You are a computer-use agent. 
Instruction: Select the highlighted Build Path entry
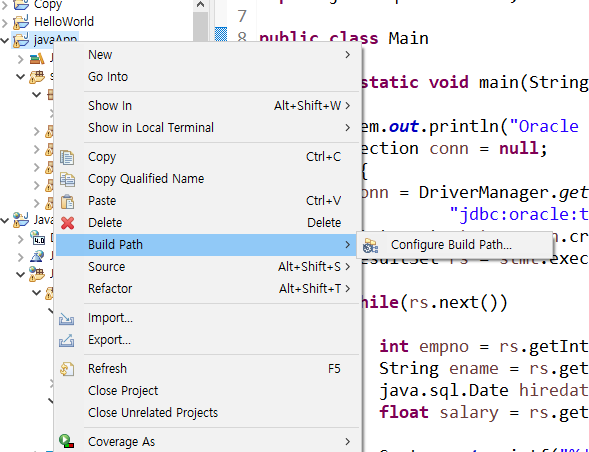[x=208, y=245]
